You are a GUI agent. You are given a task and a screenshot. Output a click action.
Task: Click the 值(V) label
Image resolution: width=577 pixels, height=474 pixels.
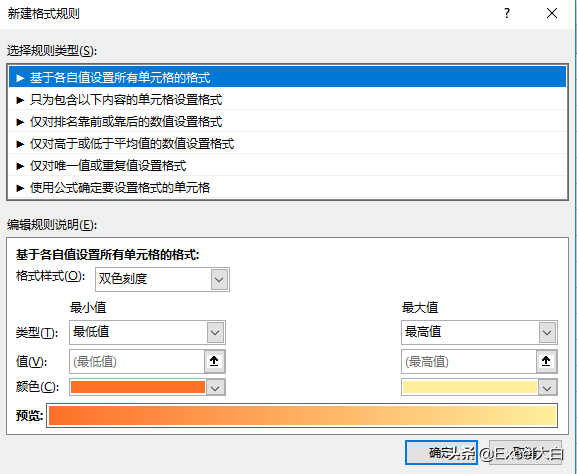tap(31, 362)
